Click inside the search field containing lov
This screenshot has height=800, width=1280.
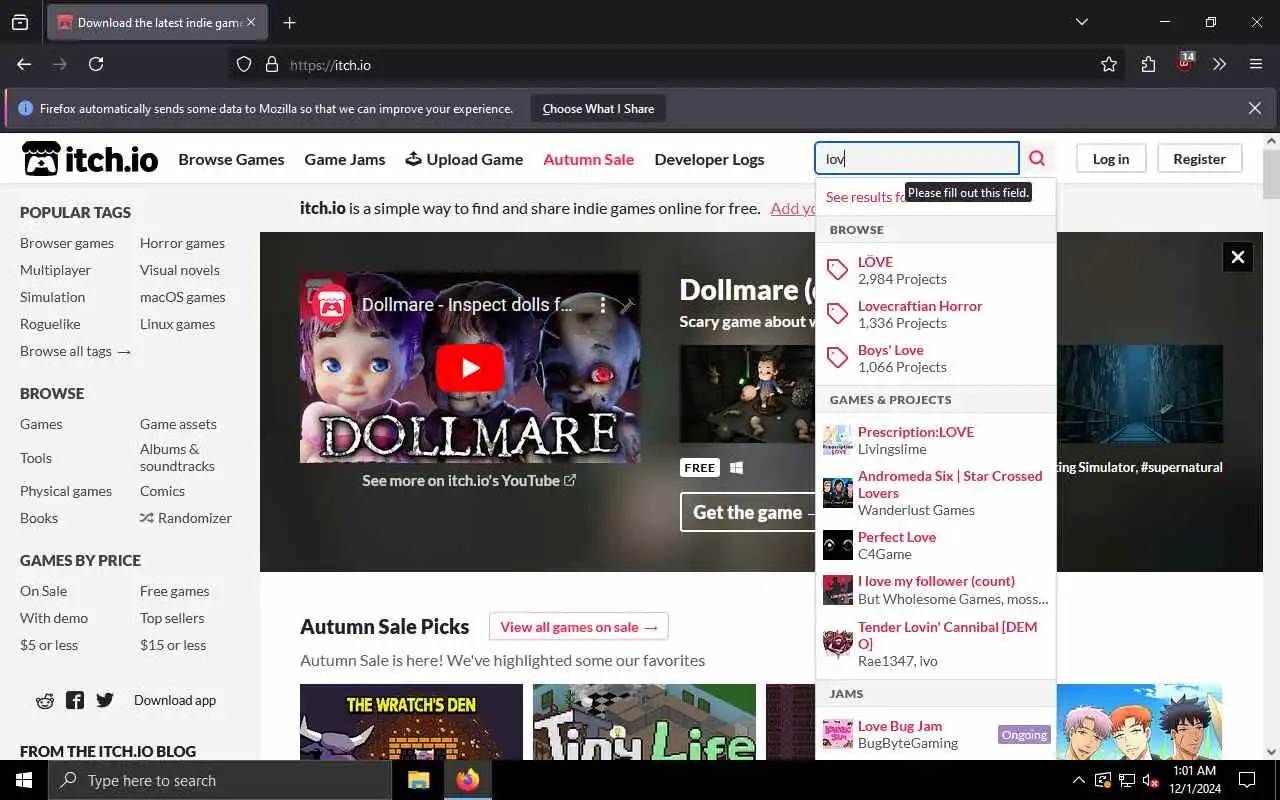917,158
